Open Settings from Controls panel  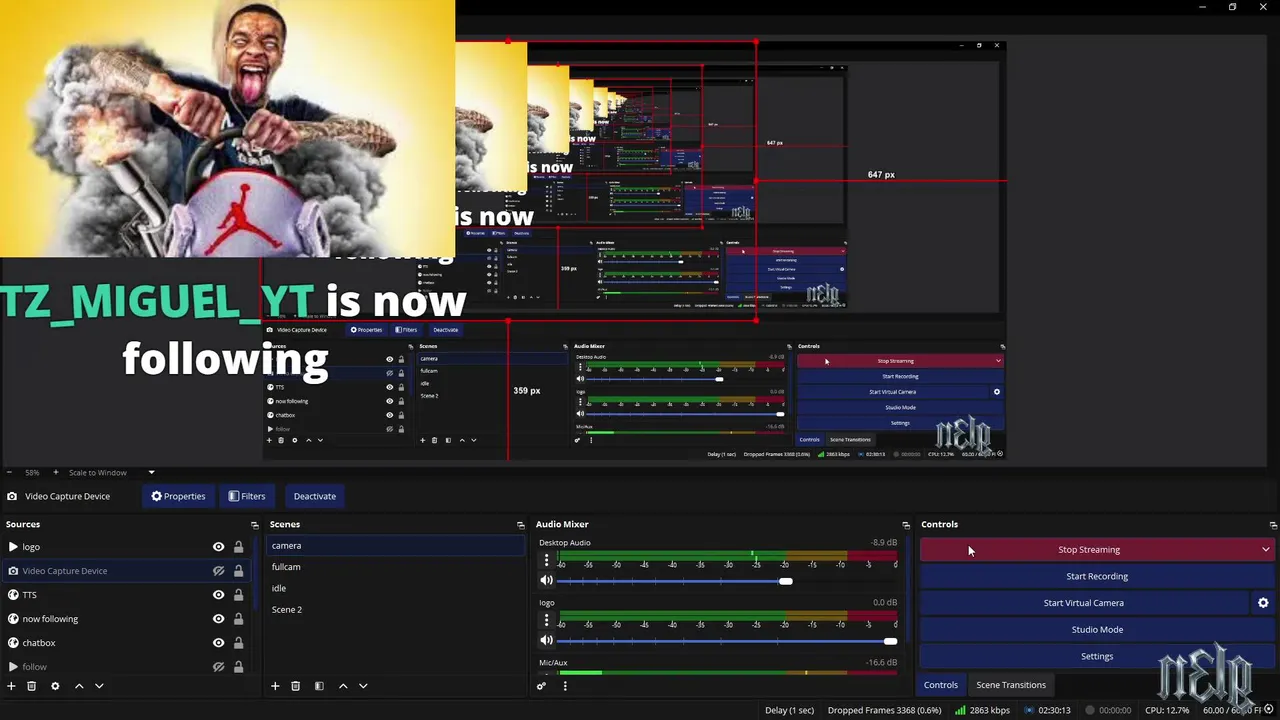click(x=1097, y=656)
